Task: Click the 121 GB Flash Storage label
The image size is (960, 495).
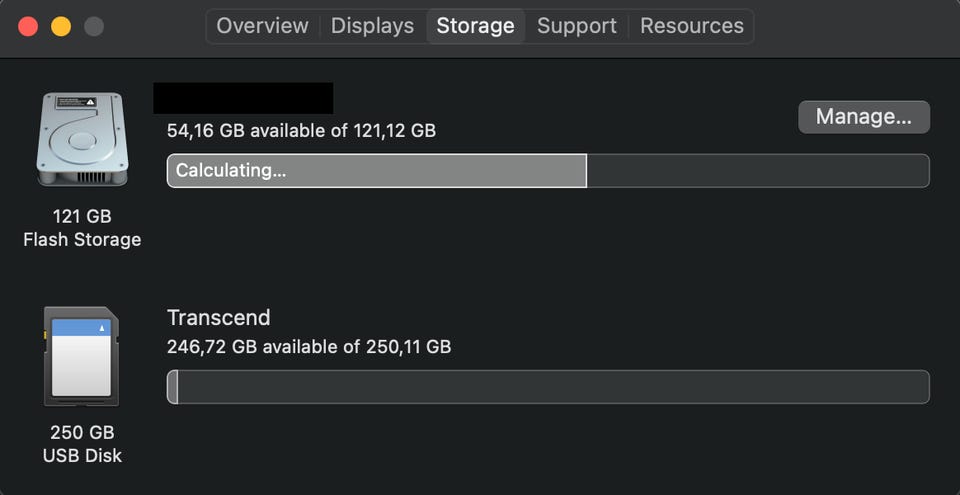Action: 82,228
